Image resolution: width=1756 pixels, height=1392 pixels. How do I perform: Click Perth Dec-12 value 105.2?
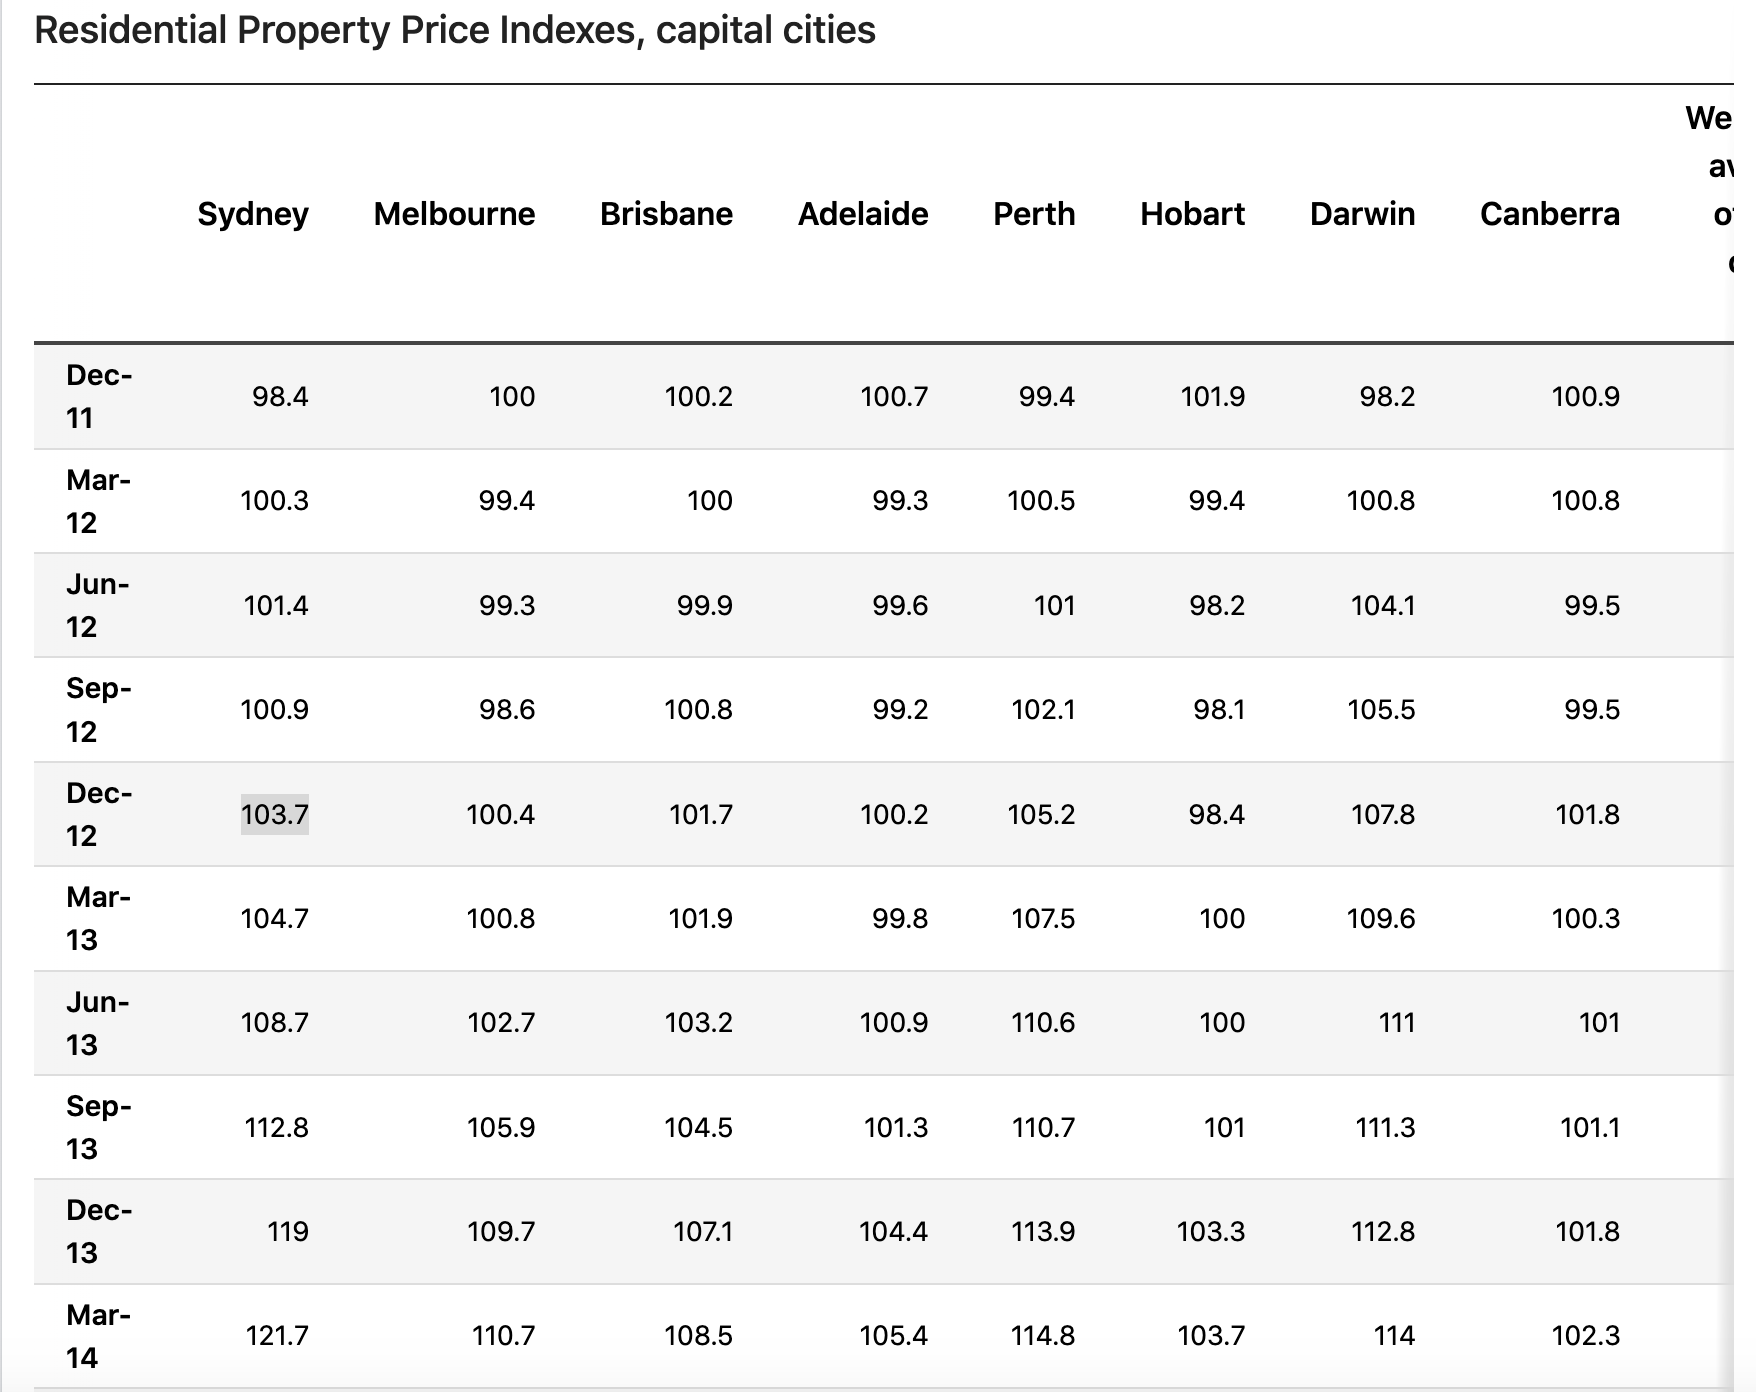1041,814
